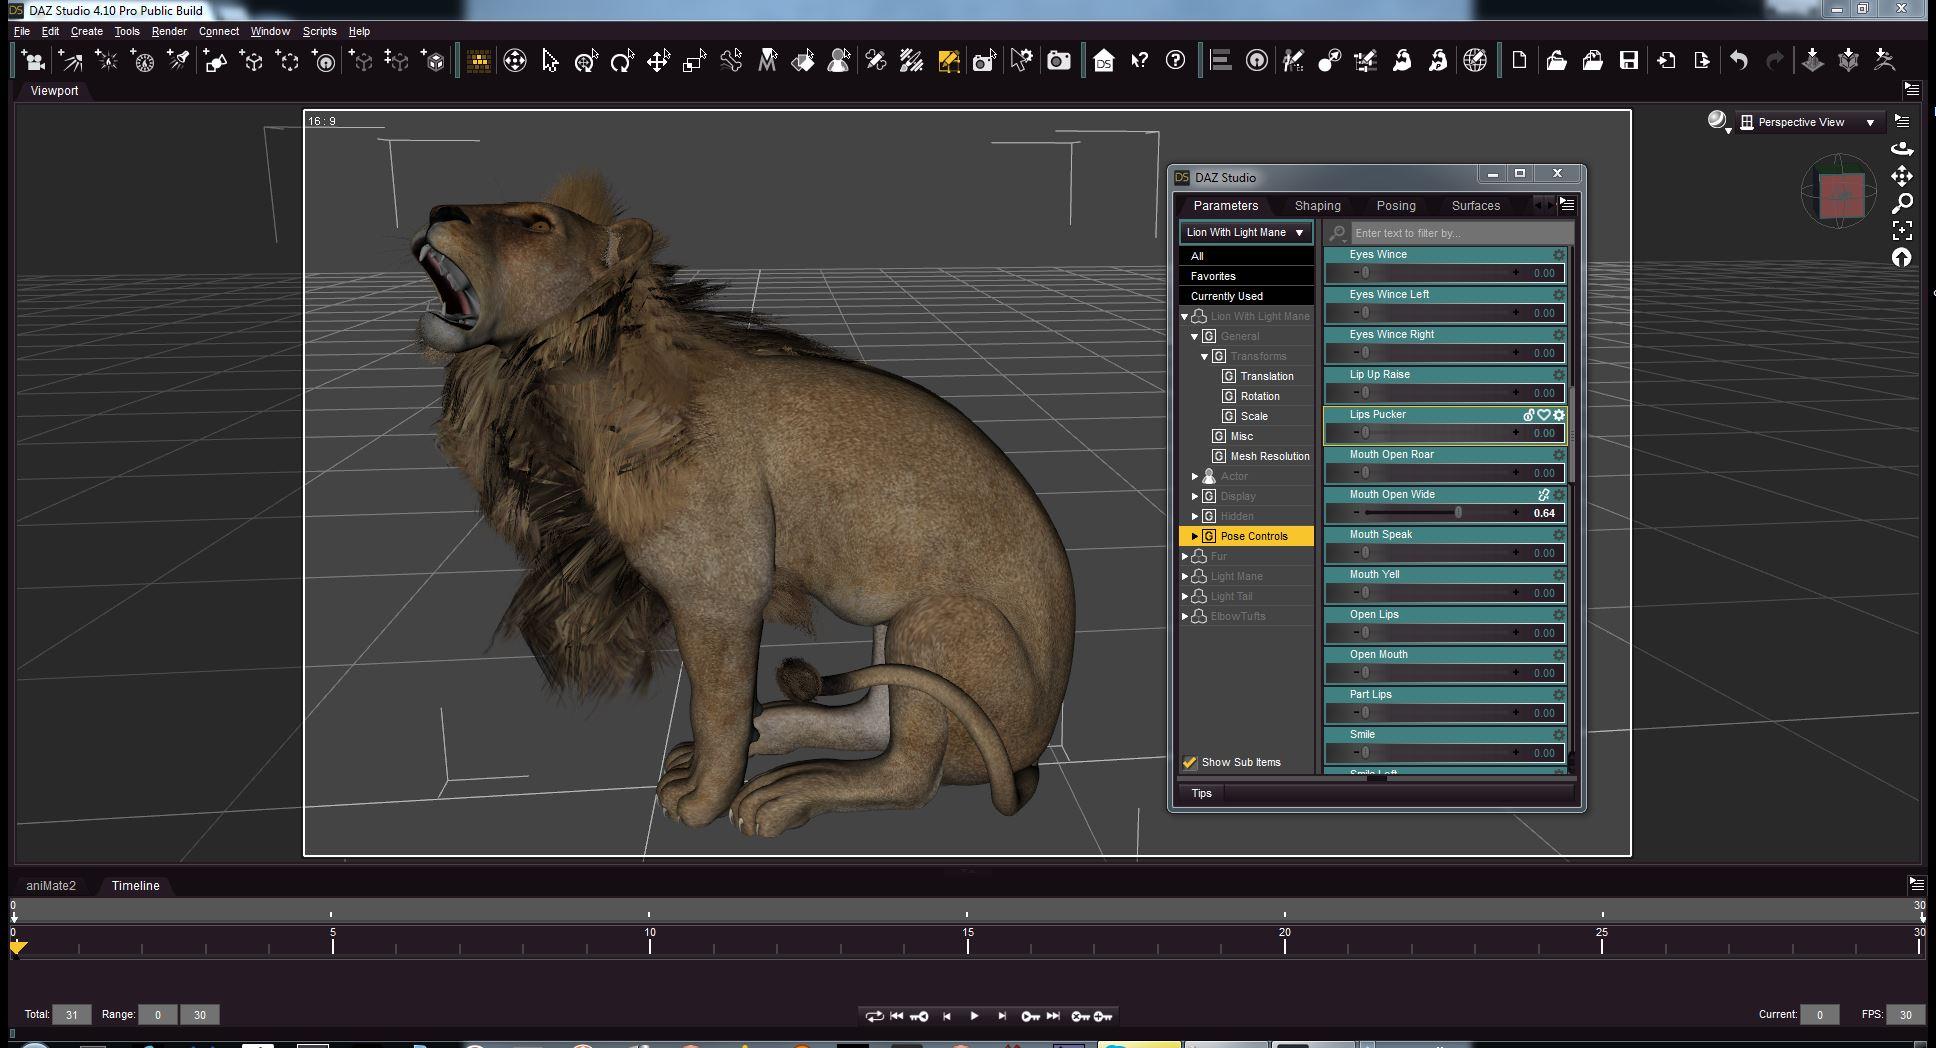Select the Currently Used filter
Screen dimensions: 1936x1048
point(1226,296)
